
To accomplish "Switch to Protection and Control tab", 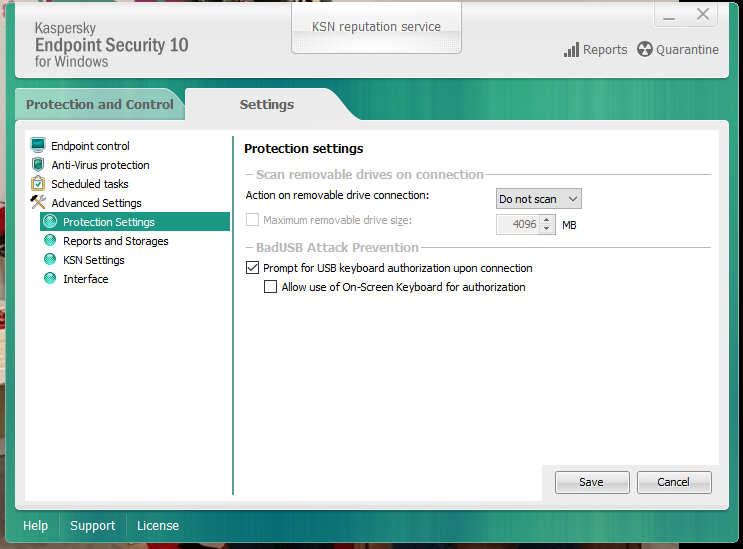I will (100, 104).
